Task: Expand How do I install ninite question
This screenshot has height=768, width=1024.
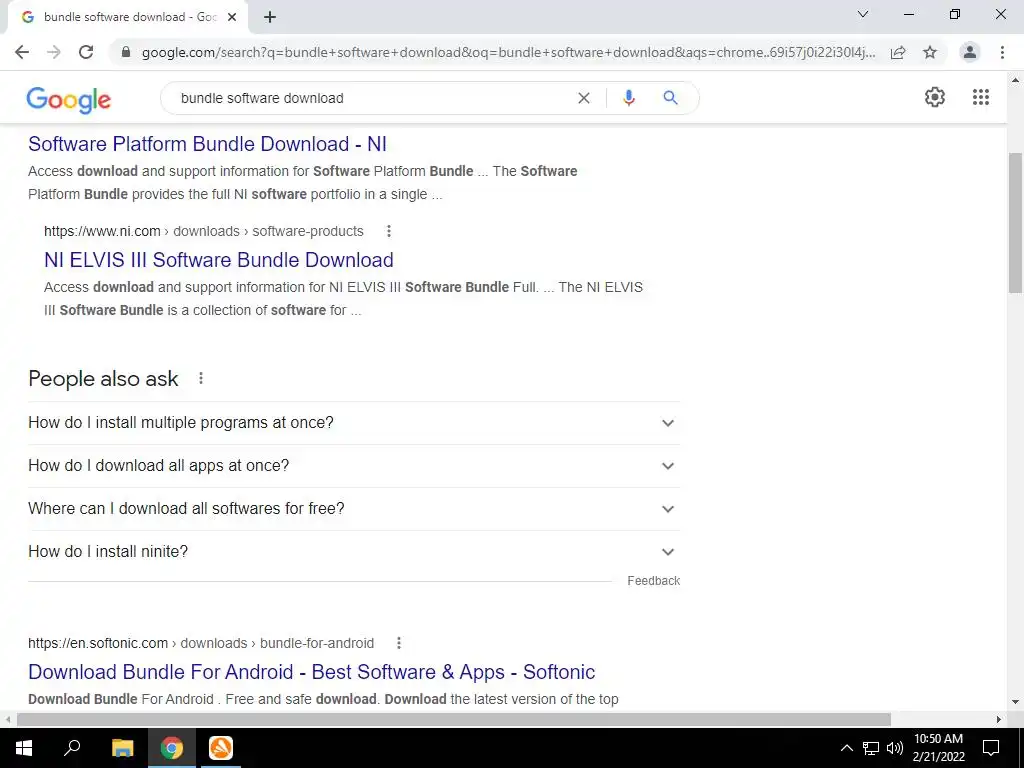Action: coord(354,552)
